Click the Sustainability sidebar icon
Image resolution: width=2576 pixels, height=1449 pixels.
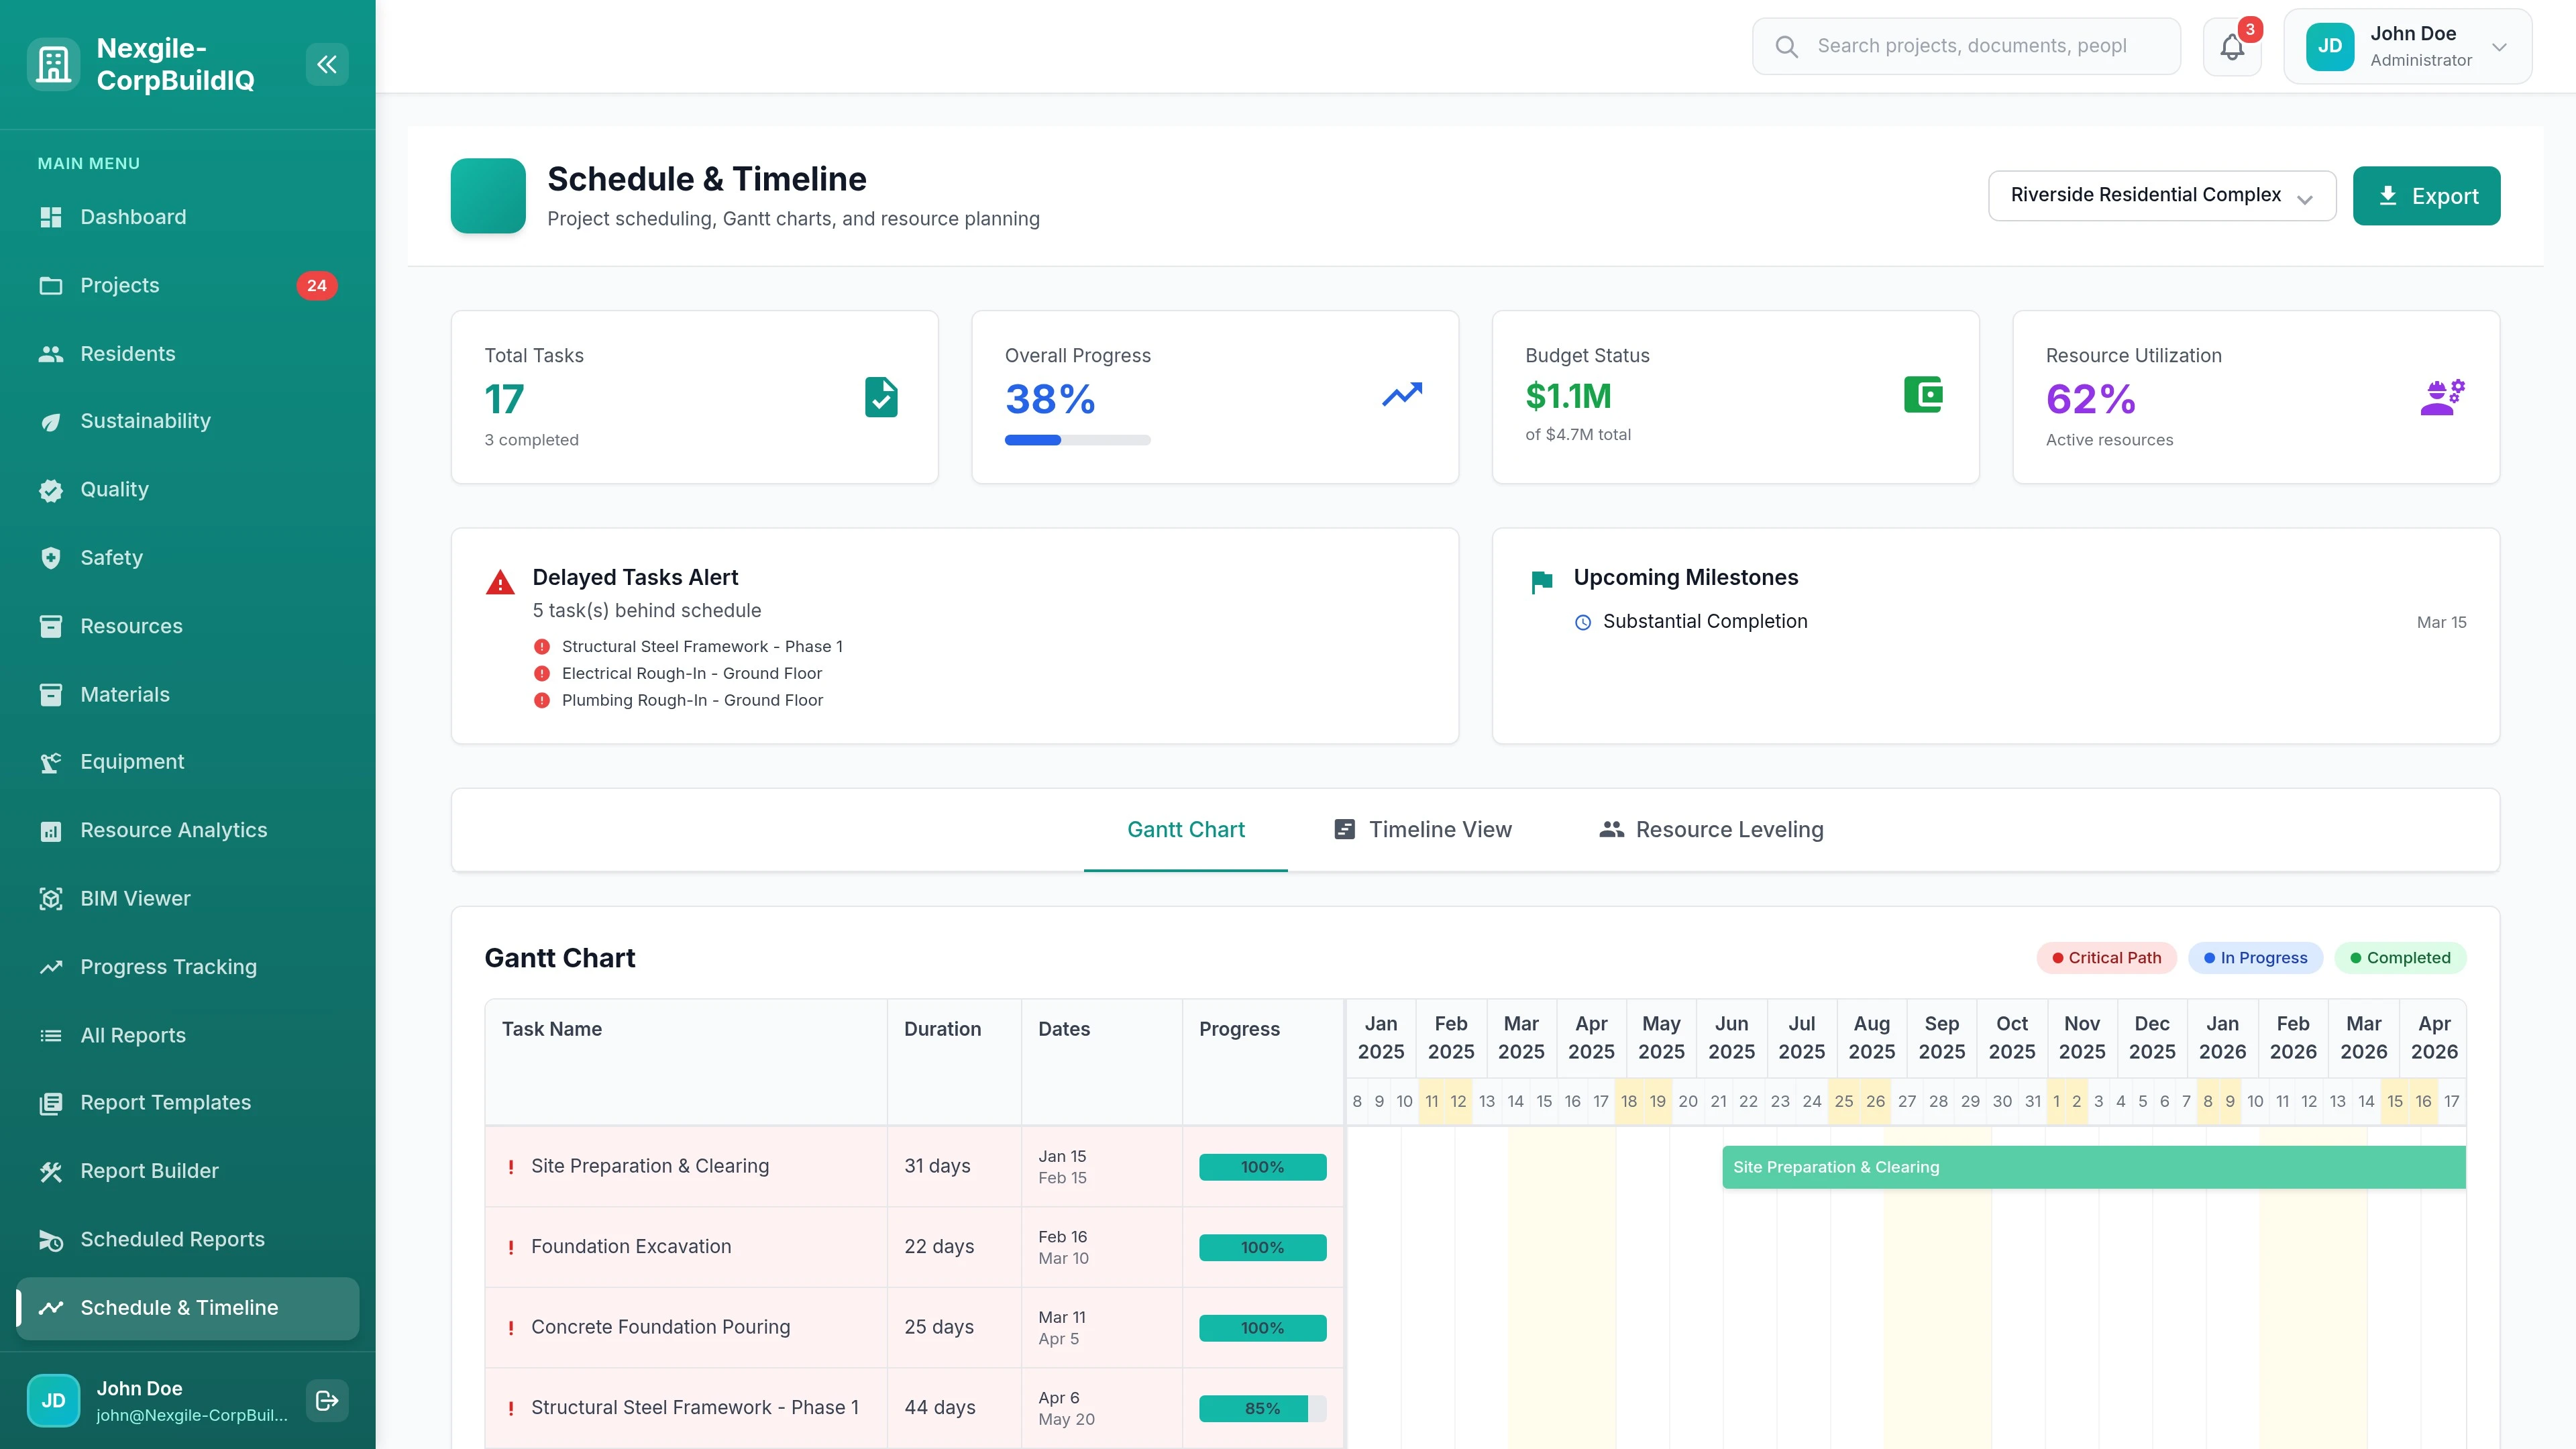[x=51, y=421]
